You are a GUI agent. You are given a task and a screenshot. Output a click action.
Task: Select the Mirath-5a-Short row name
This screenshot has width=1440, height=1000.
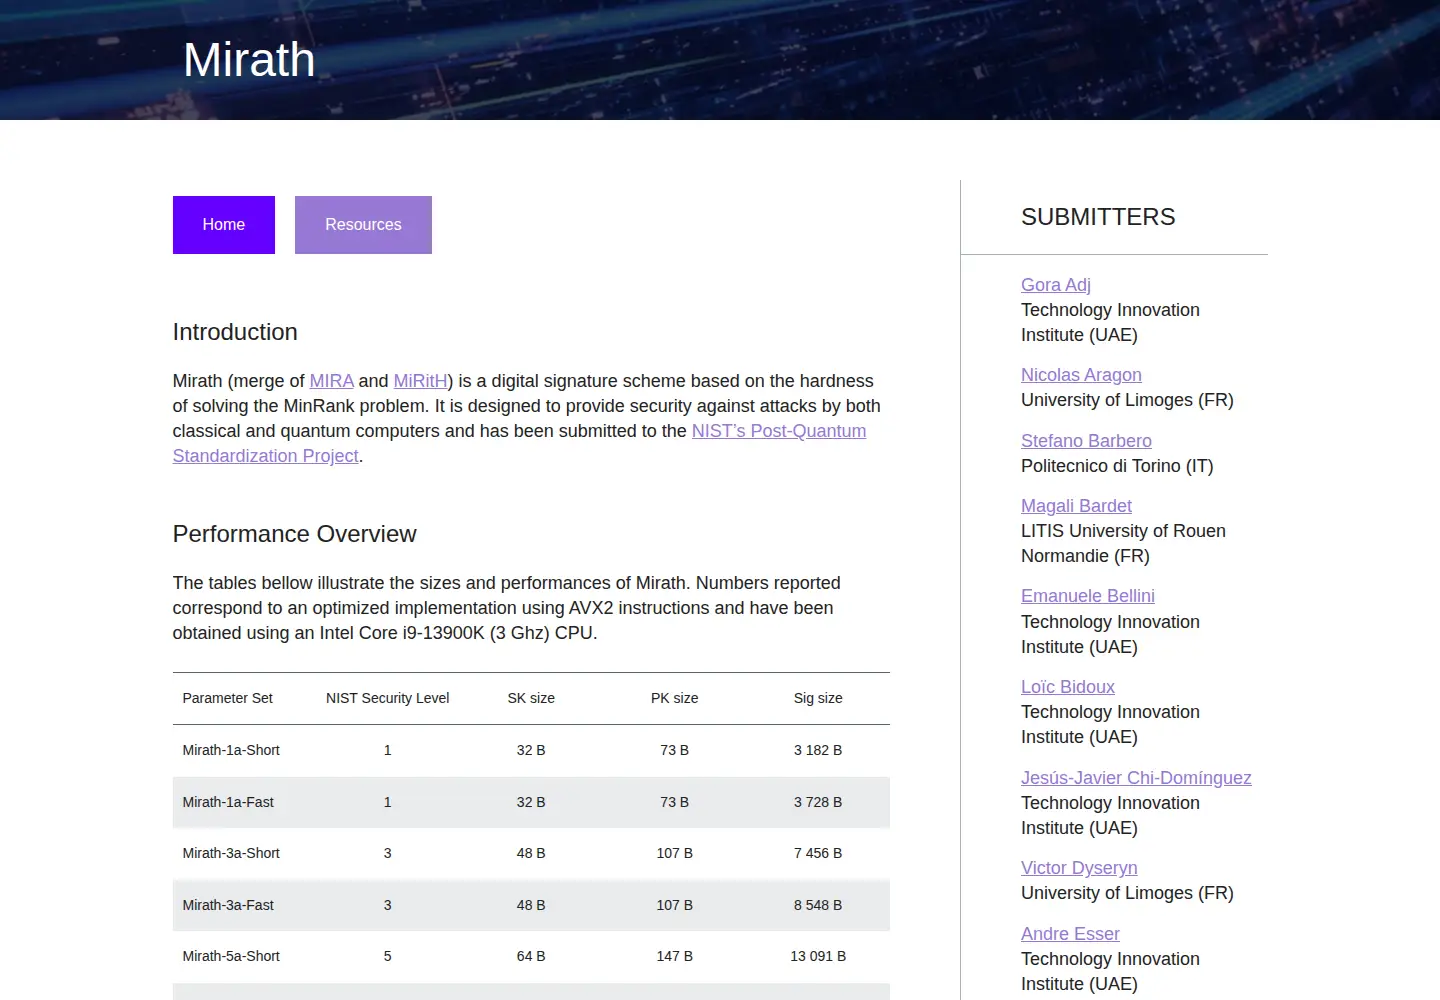tap(231, 956)
